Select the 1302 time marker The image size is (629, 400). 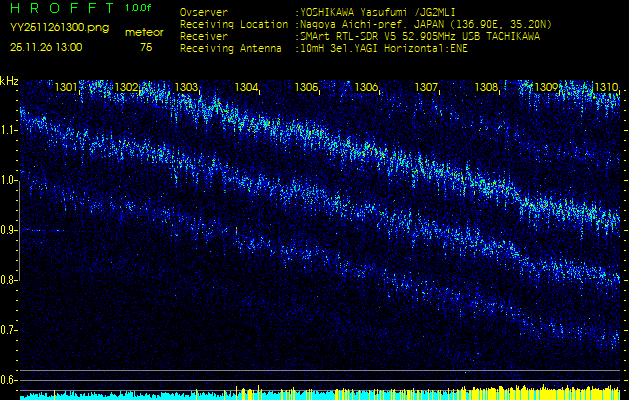[x=126, y=88]
